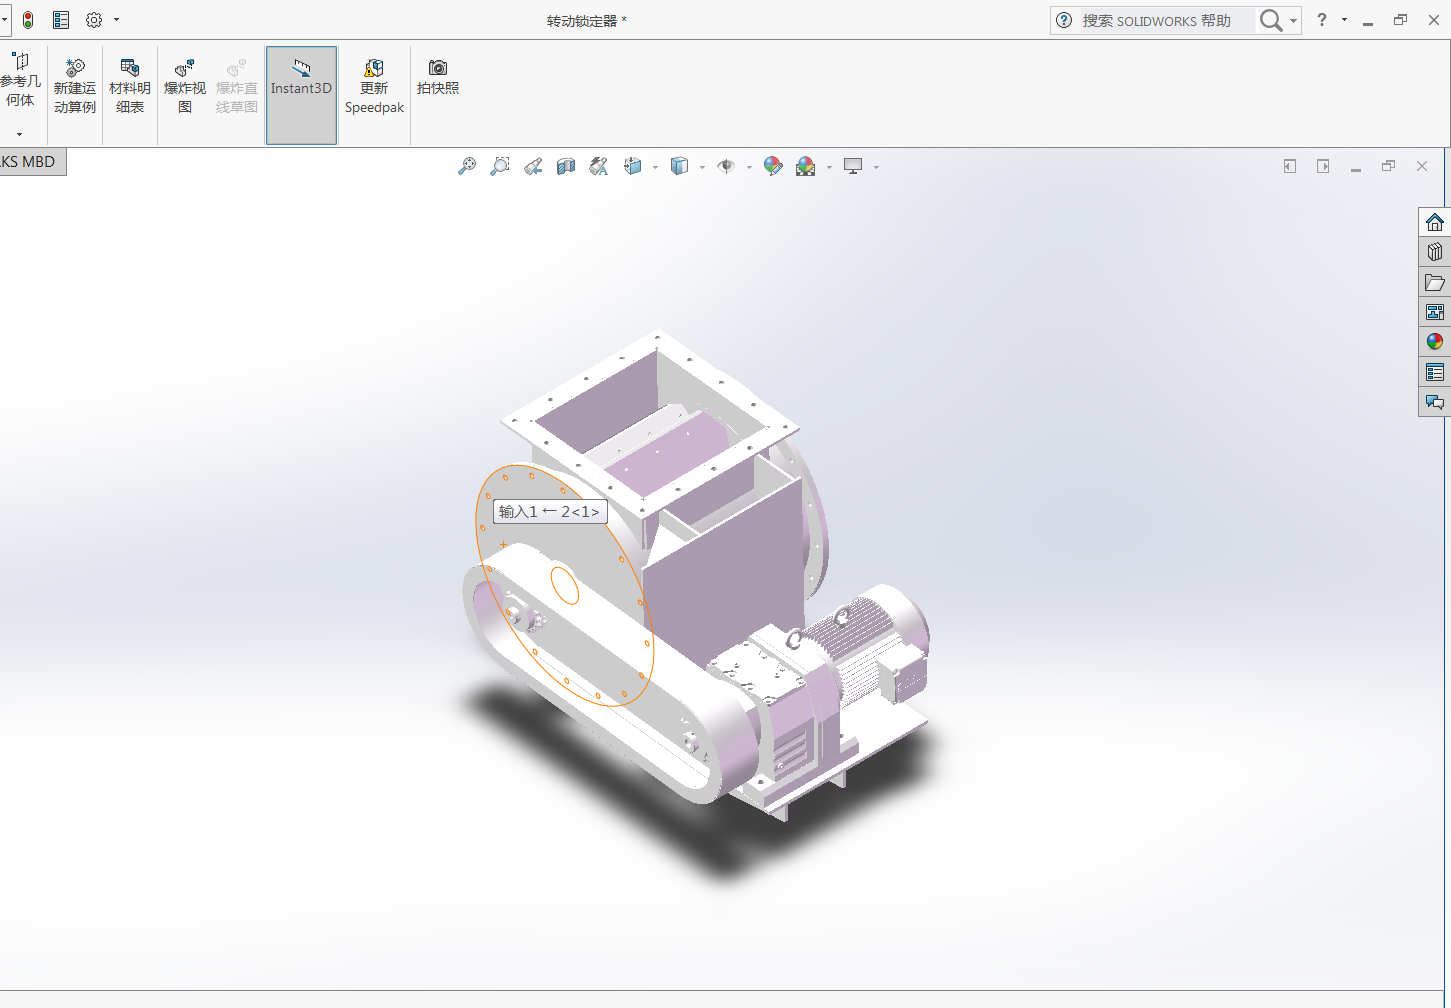Viewport: 1451px width, 1008px height.
Task: Expand the Help menu dropdown arrow
Action: point(1344,20)
